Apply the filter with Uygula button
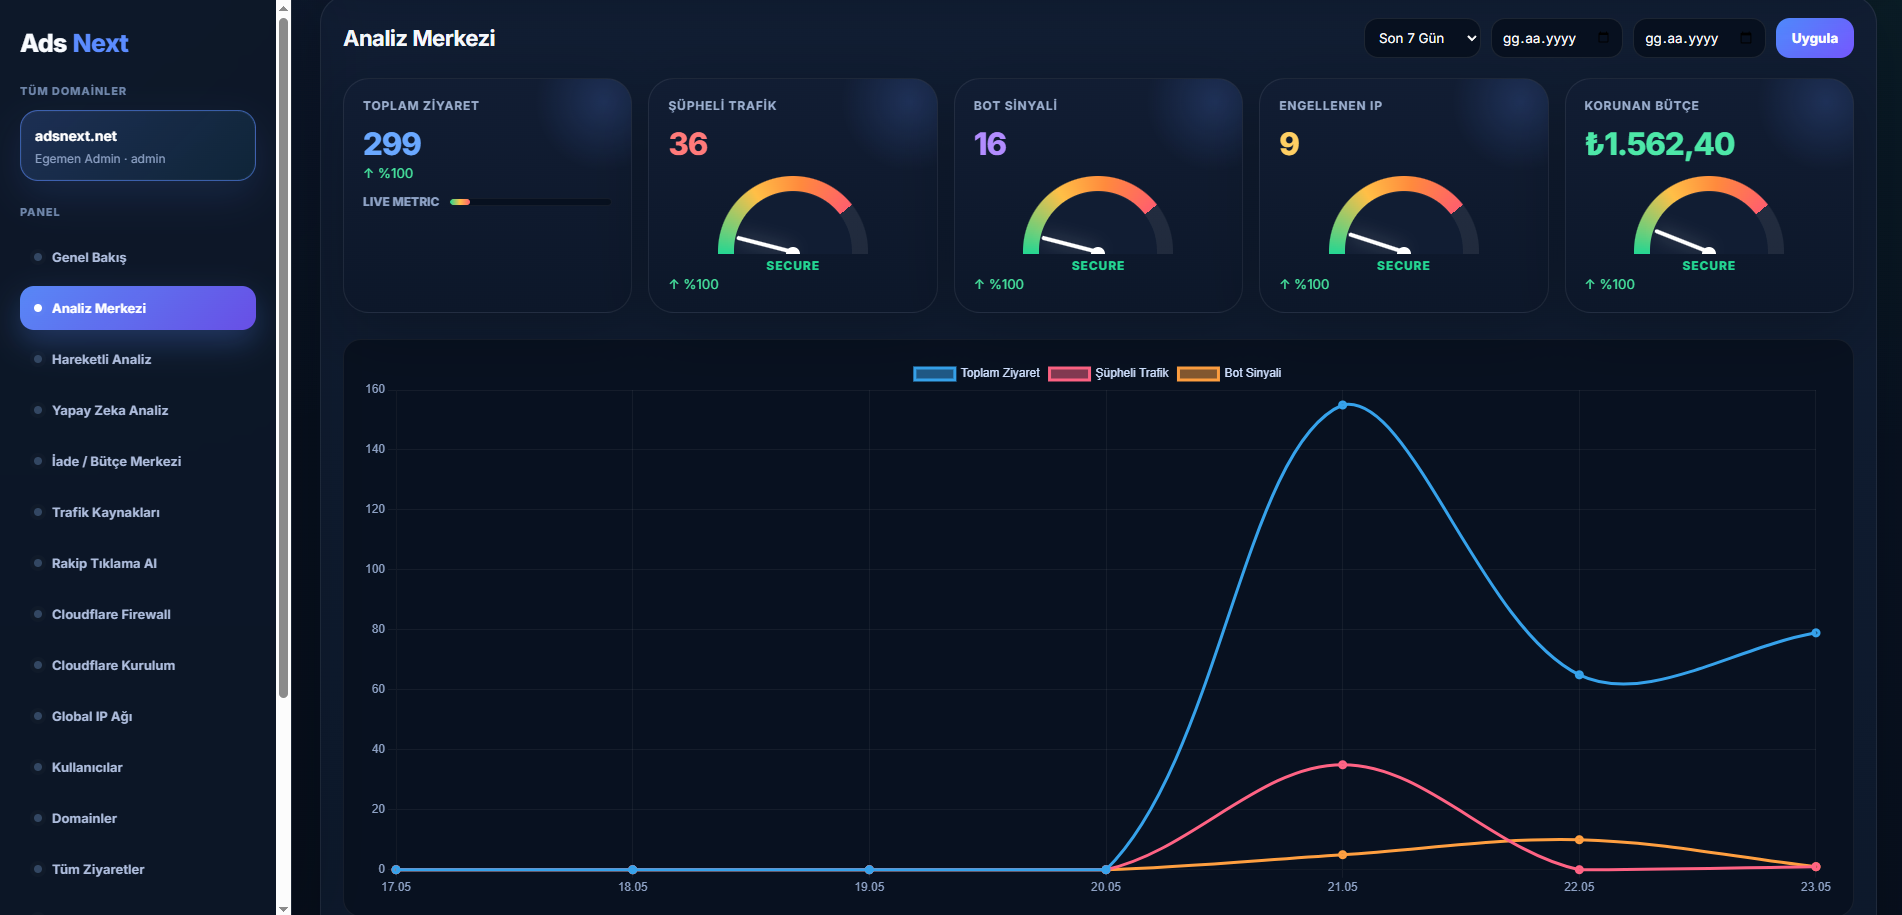 pyautogui.click(x=1814, y=38)
